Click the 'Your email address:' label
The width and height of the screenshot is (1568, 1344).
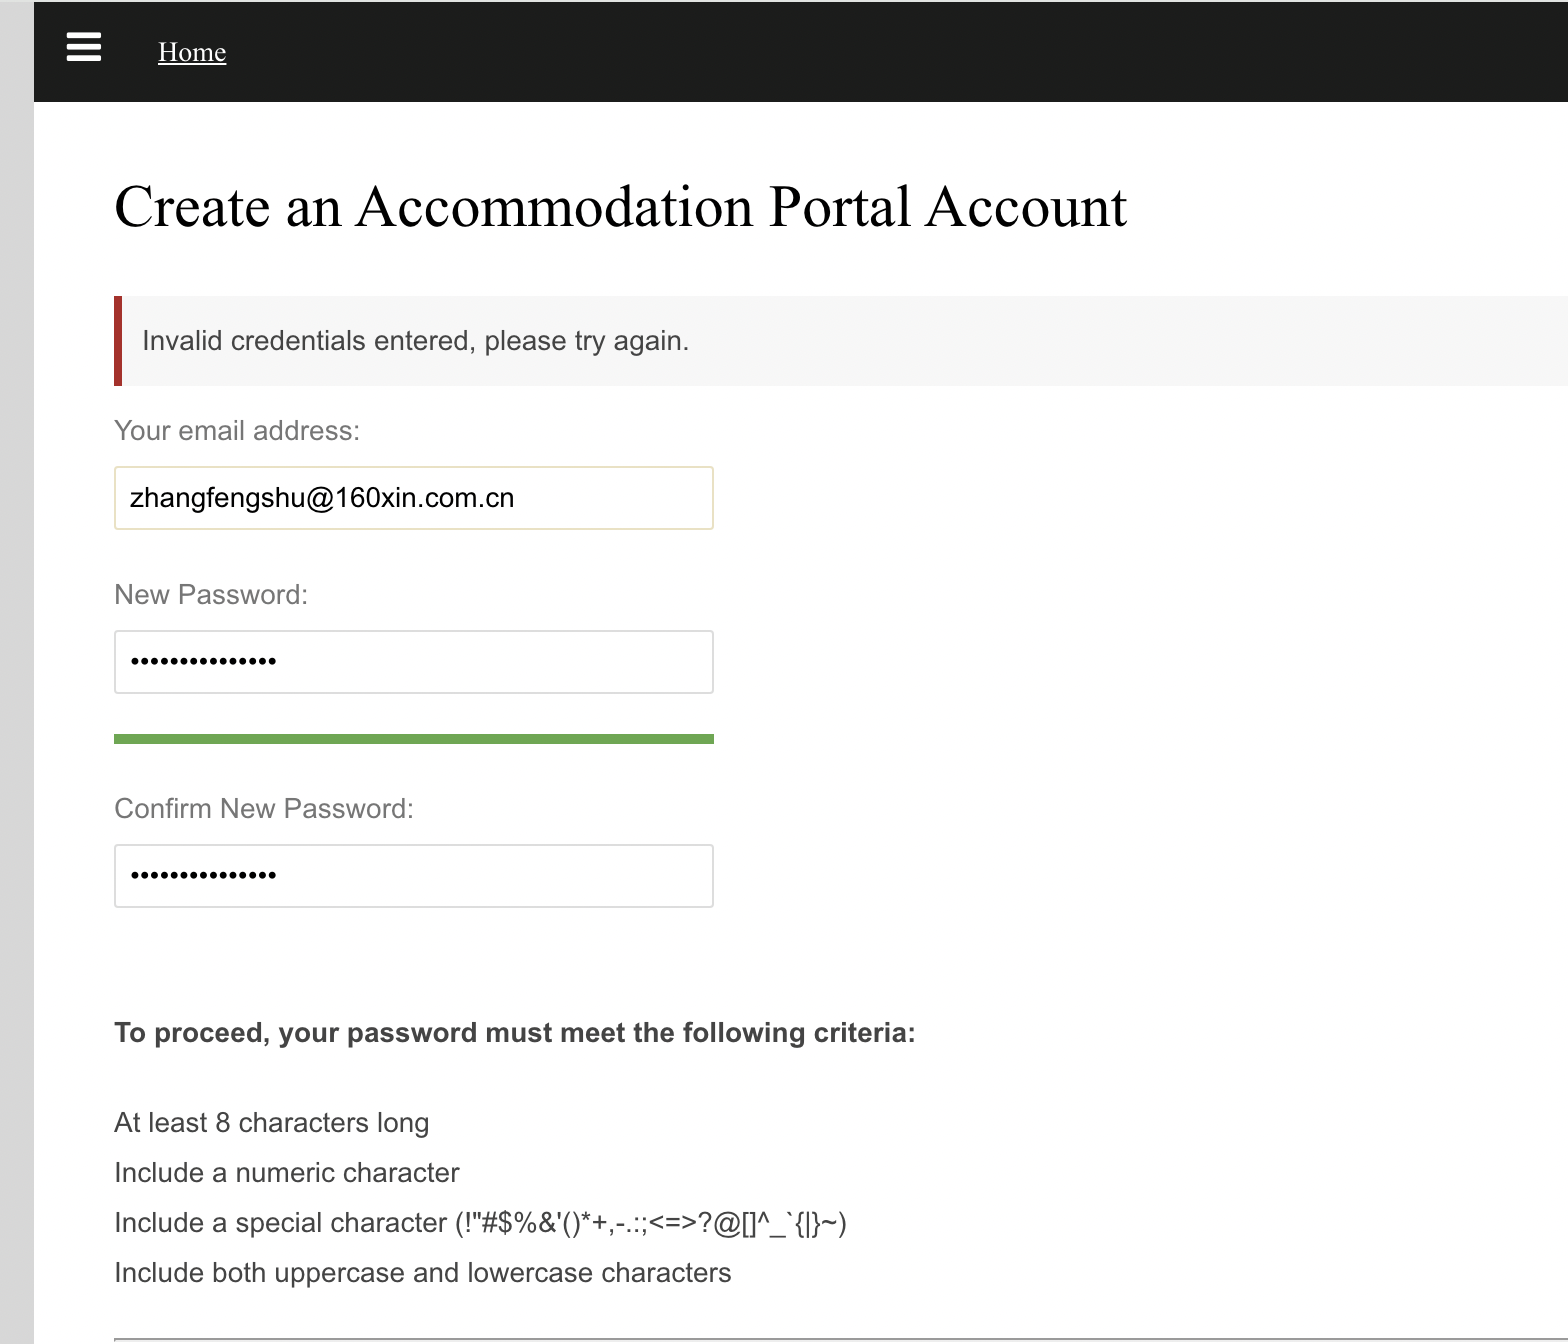coord(237,431)
